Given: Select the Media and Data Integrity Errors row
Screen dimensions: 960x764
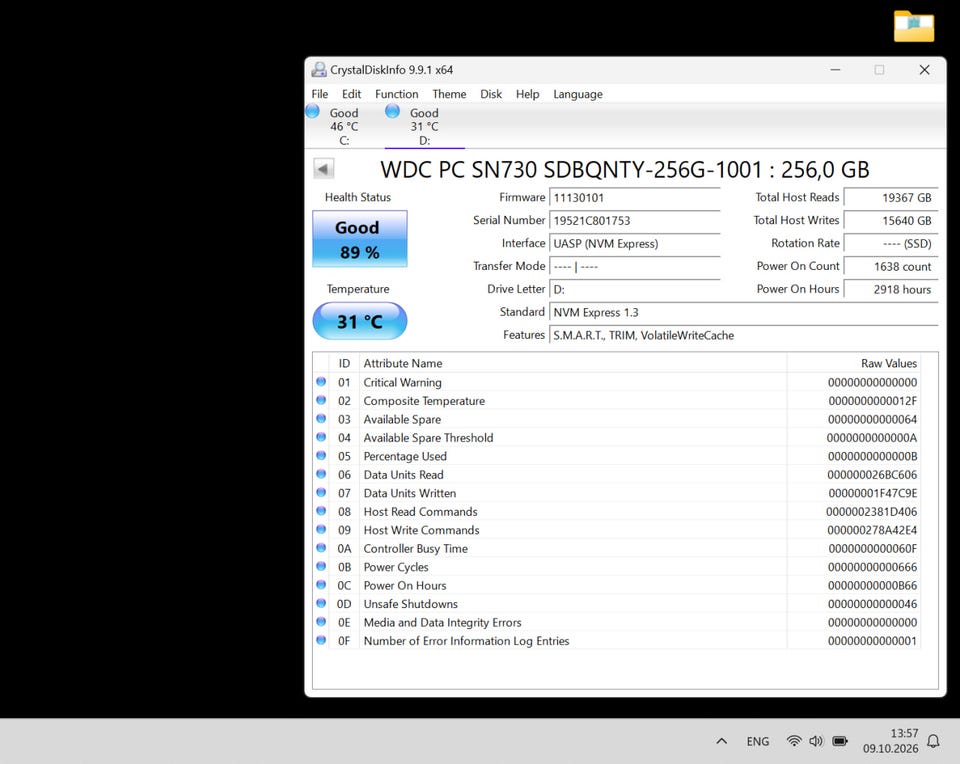Looking at the screenshot, I should [x=617, y=622].
